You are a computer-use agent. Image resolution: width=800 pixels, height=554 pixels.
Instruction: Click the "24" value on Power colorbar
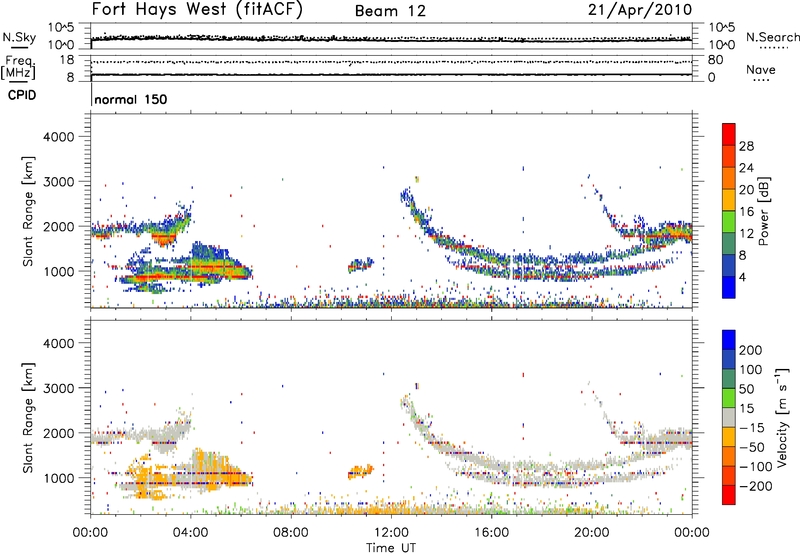746,168
